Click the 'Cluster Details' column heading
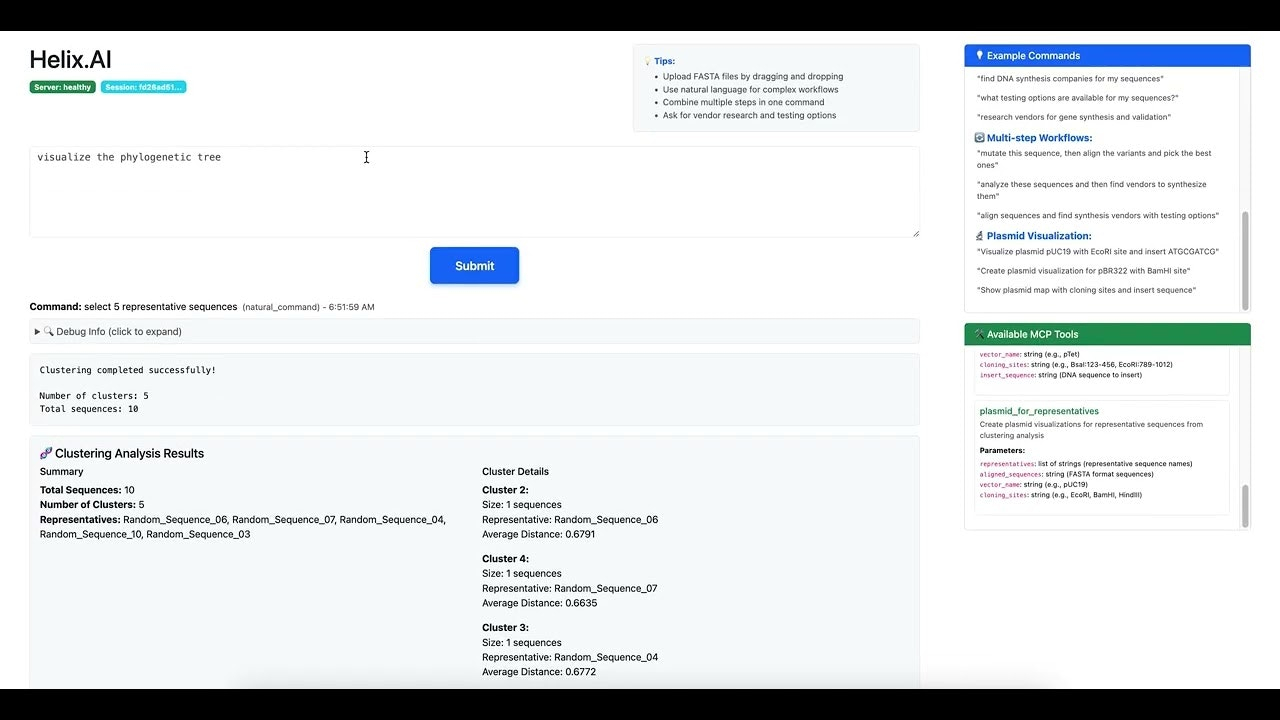Image resolution: width=1280 pixels, height=720 pixels. point(515,471)
